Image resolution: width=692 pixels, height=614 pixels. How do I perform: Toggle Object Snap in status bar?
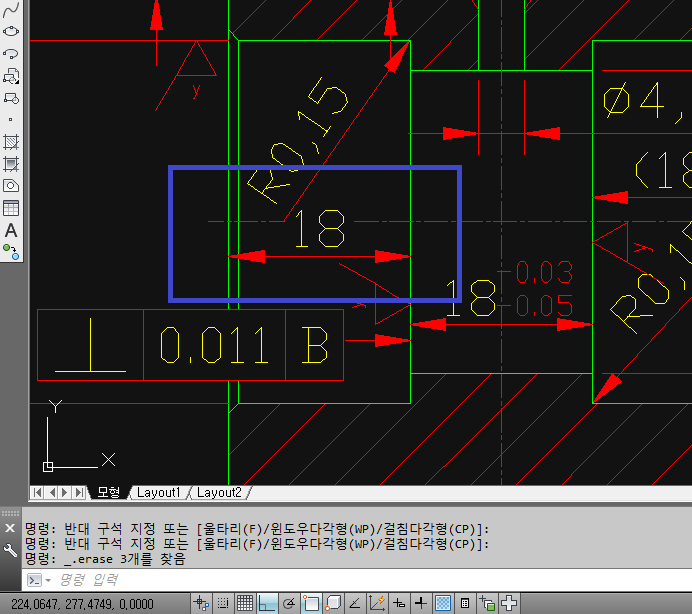pos(311,603)
